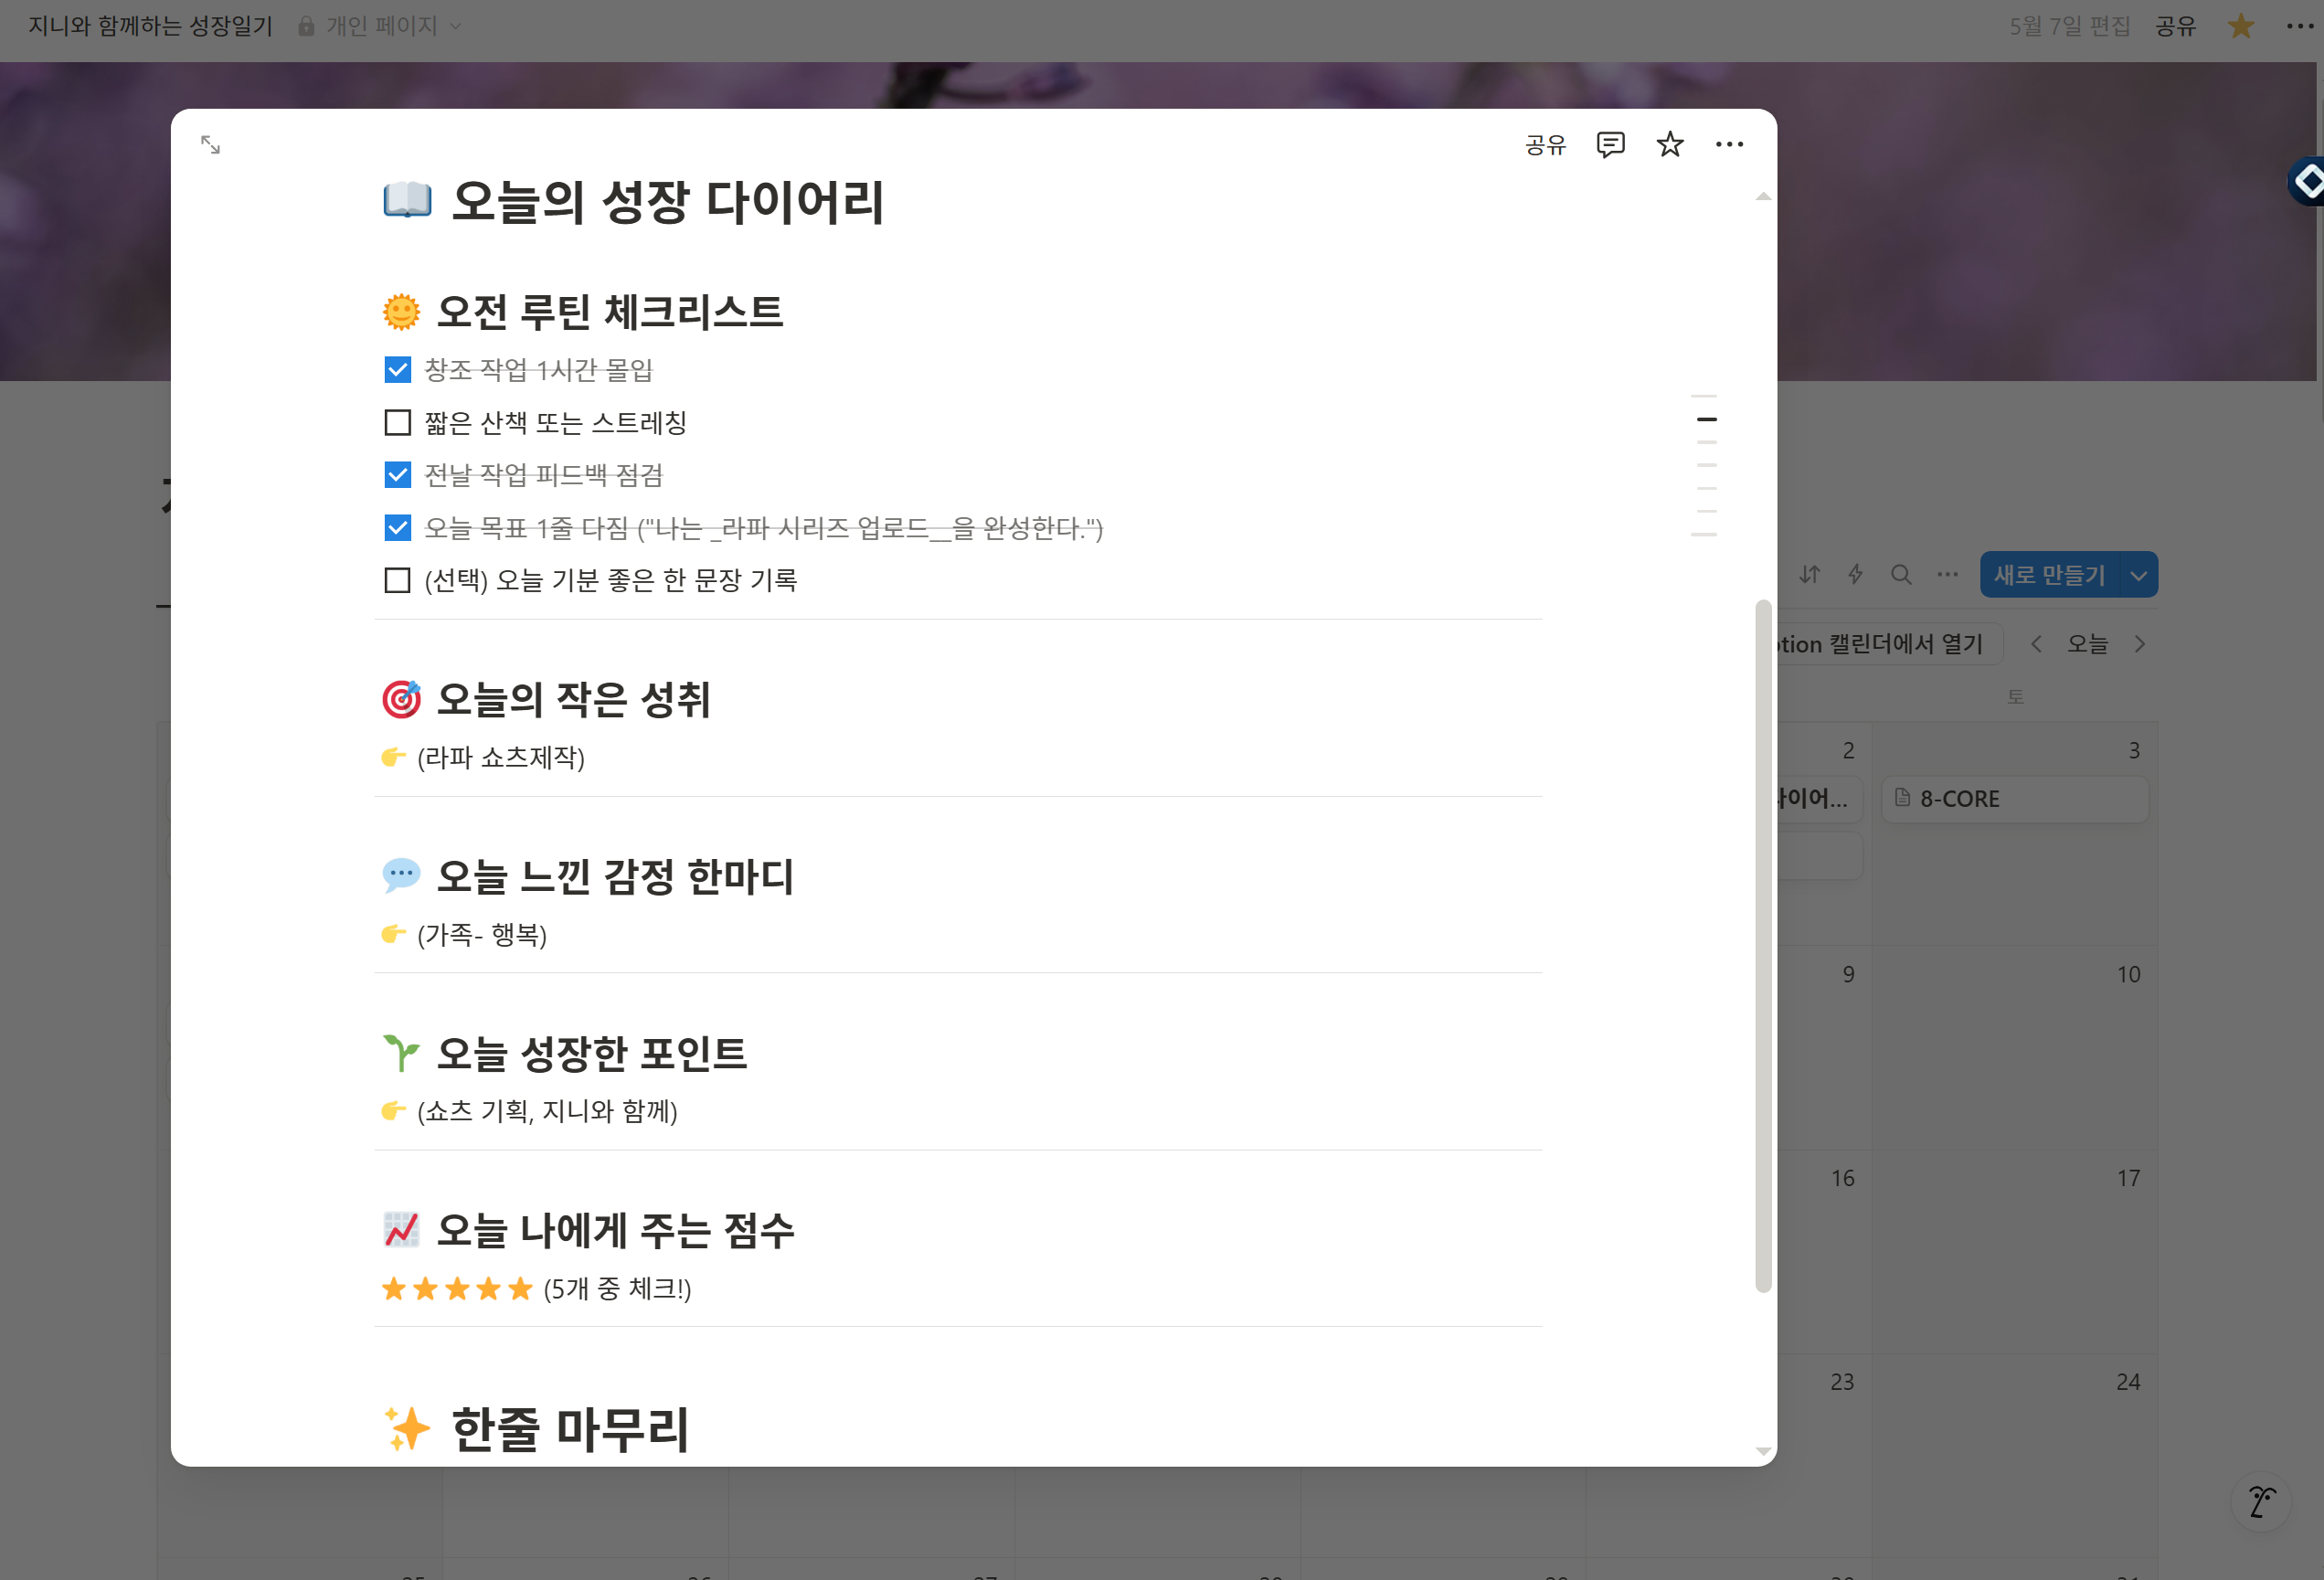
Task: Uncheck 창조 작업 1시간 몰입 checkbox
Action: pos(398,370)
